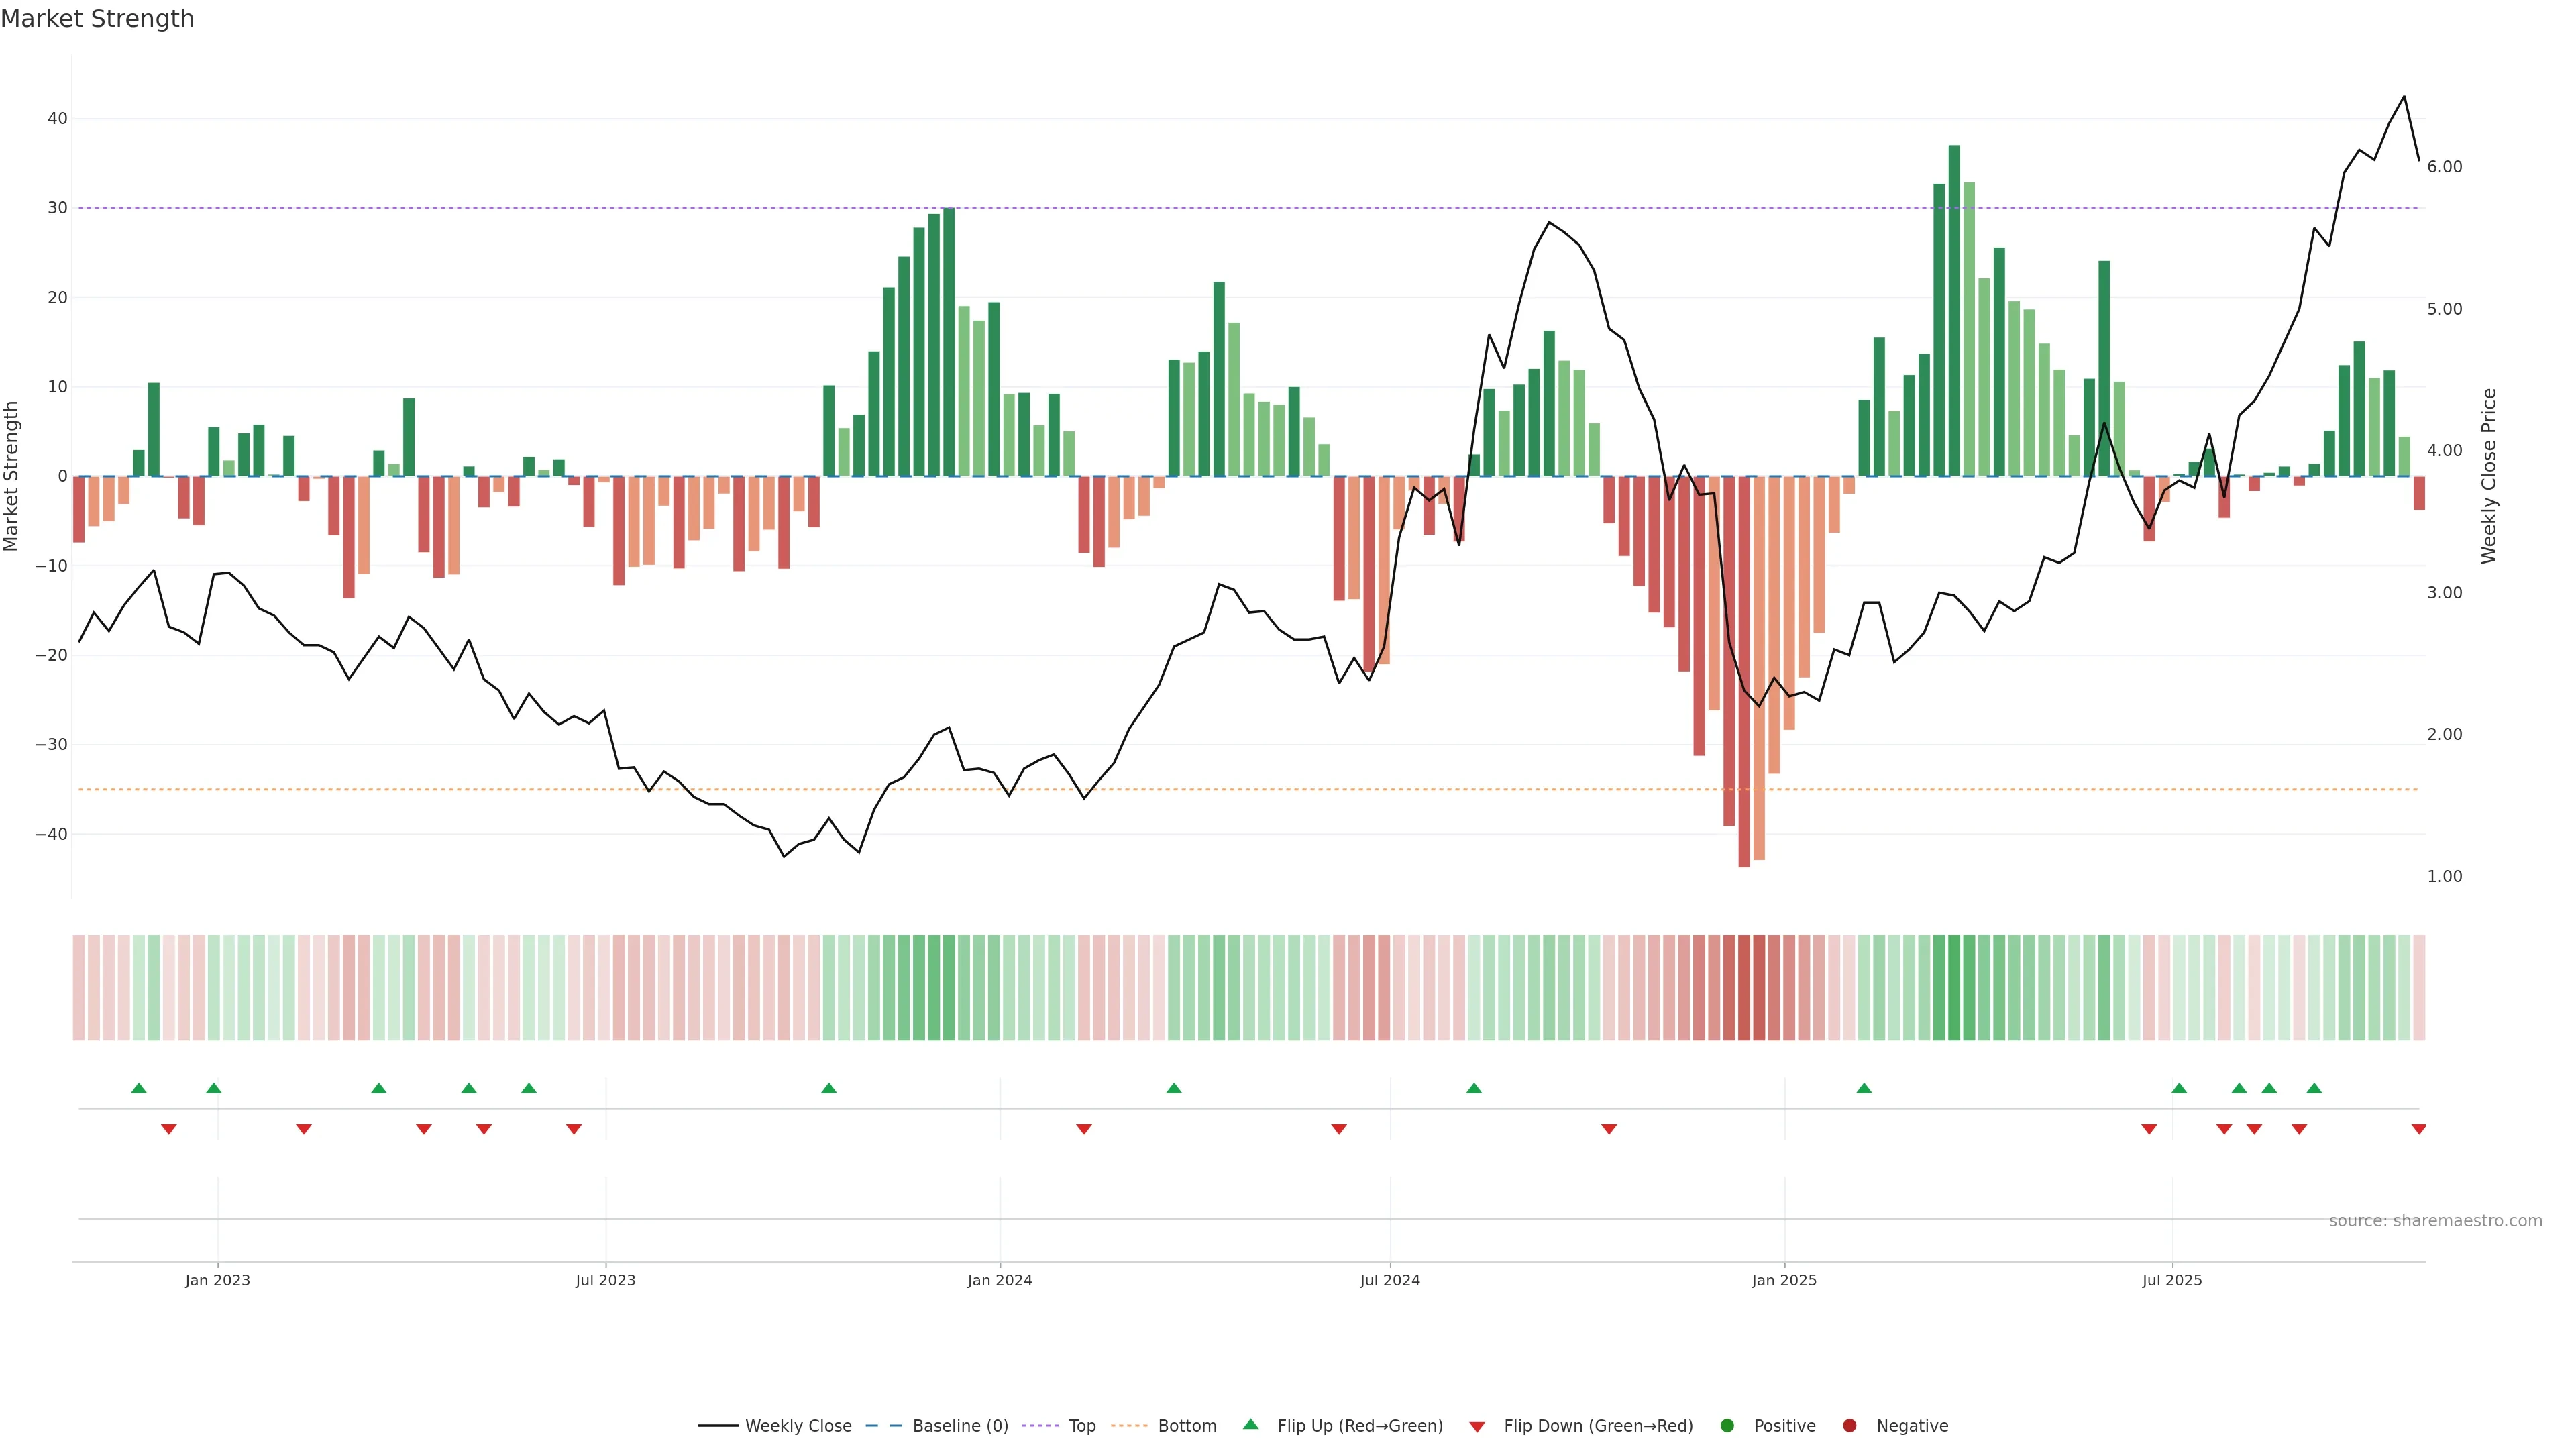Click the first green flip-up triangle marker
The height and width of the screenshot is (1449, 2576).
point(139,1088)
